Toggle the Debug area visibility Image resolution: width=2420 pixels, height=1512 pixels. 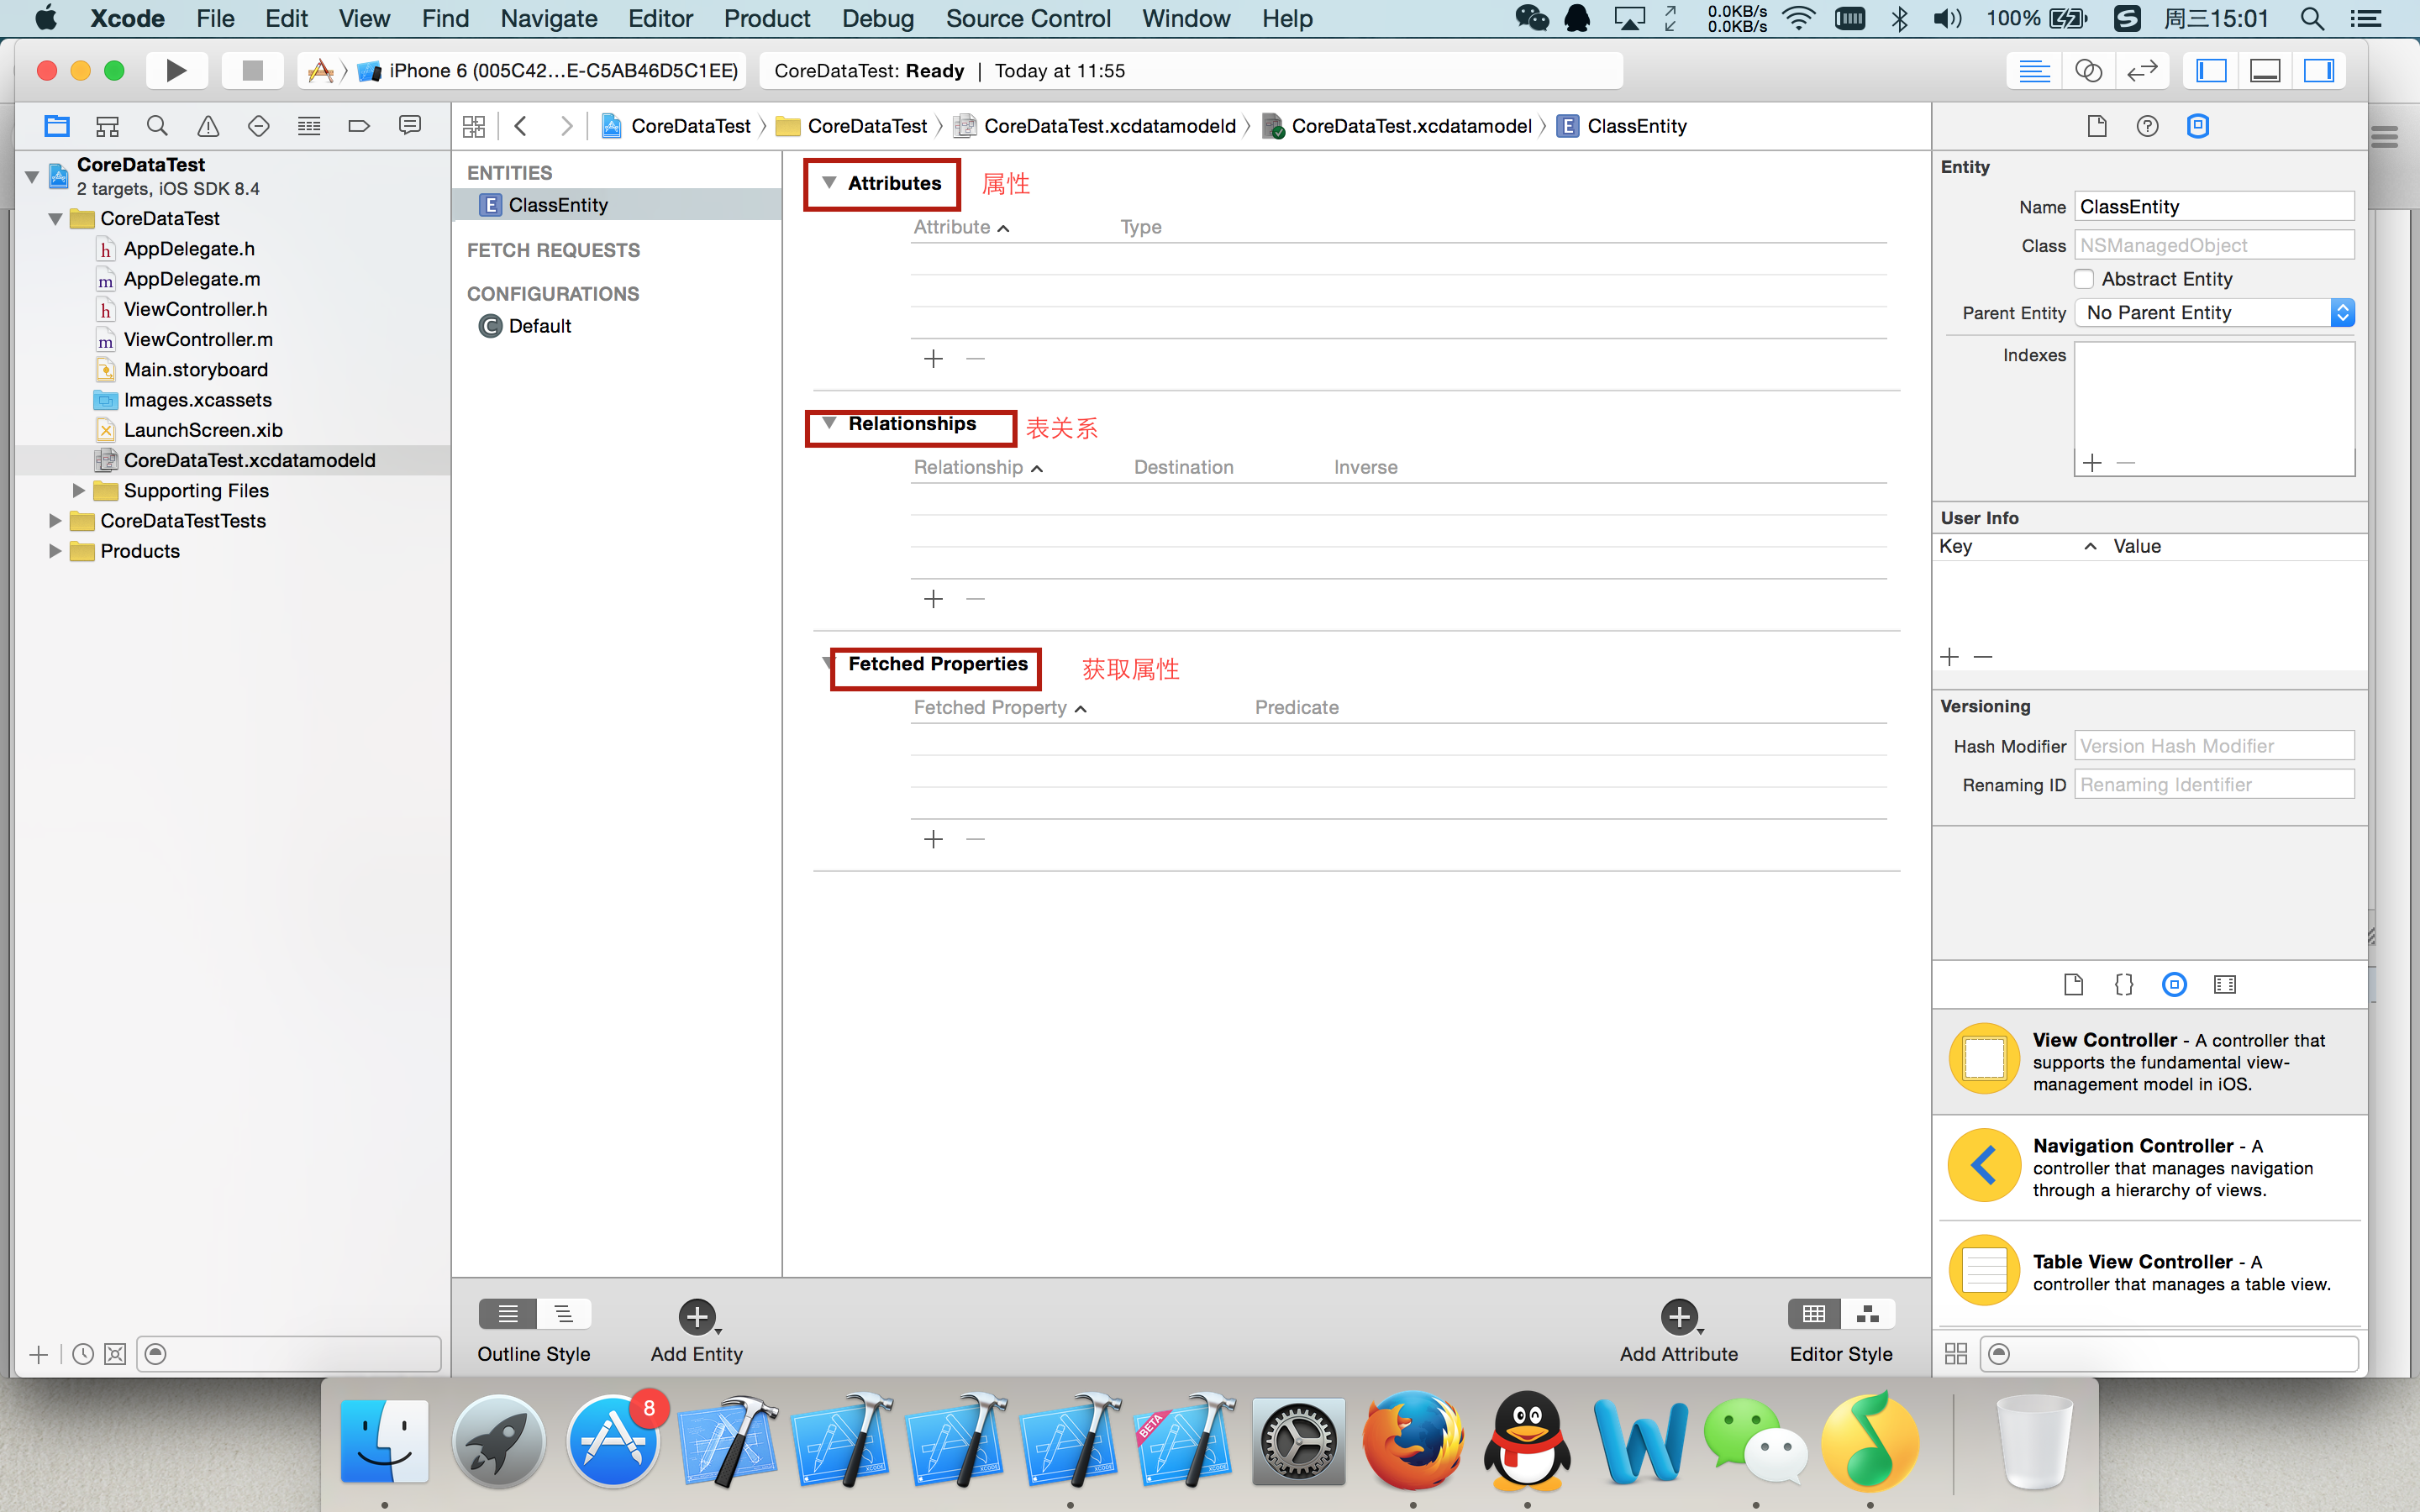(x=2265, y=71)
